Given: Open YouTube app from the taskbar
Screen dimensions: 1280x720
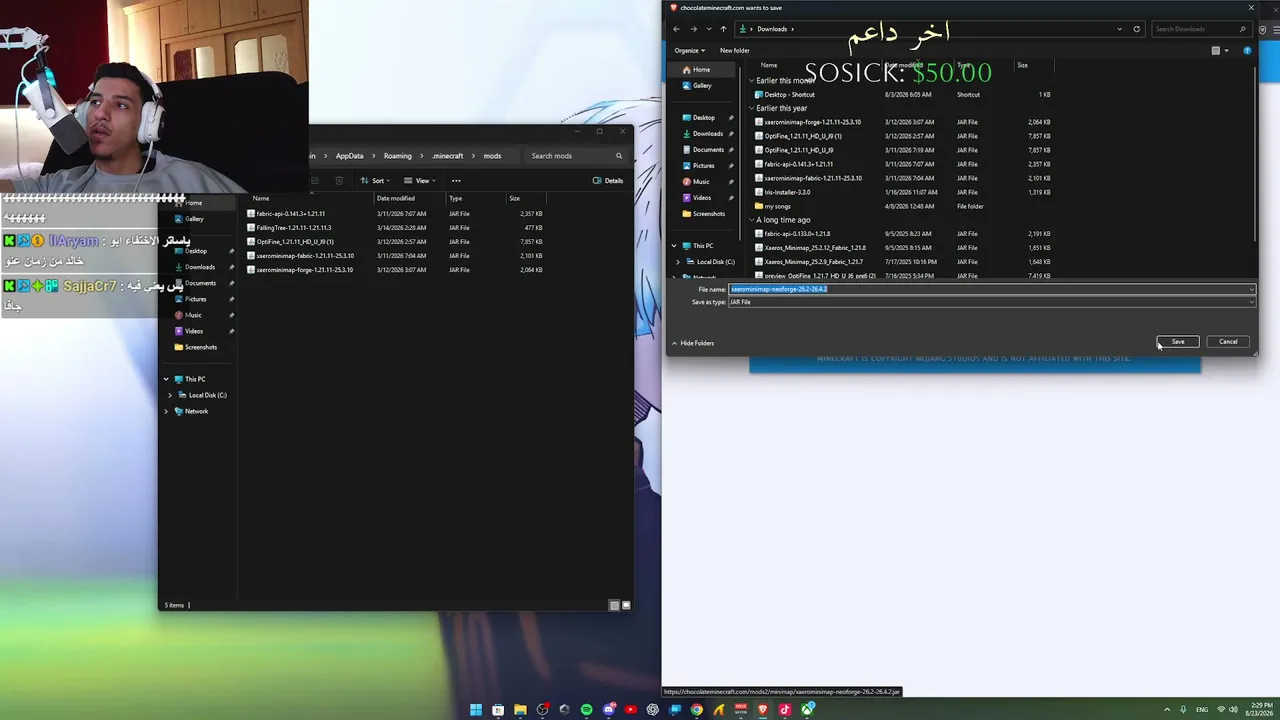Looking at the screenshot, I should pyautogui.click(x=630, y=710).
